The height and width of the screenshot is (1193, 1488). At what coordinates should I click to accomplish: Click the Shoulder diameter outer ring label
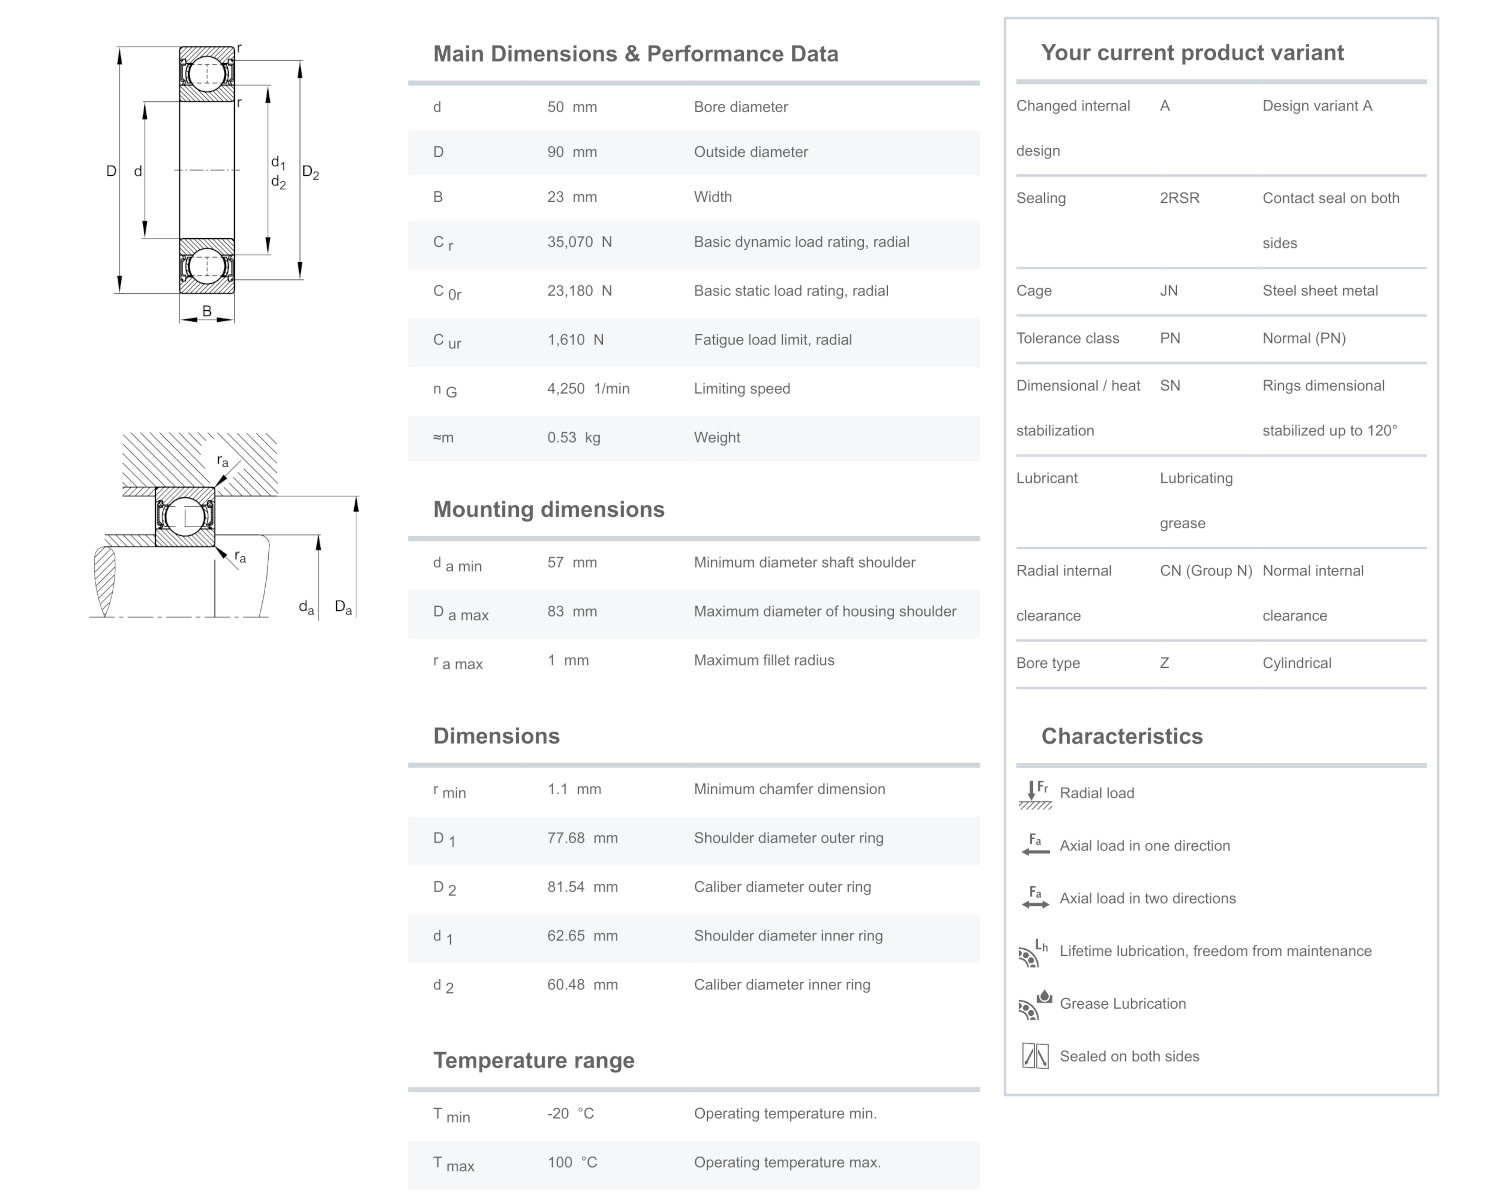[x=788, y=838]
